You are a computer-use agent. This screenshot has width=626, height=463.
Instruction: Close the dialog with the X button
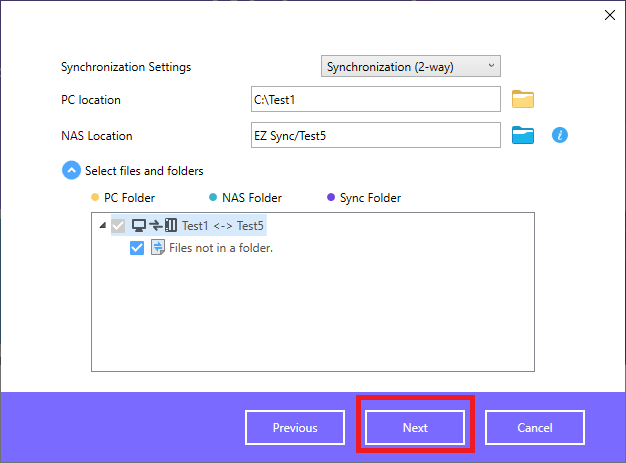(x=609, y=15)
